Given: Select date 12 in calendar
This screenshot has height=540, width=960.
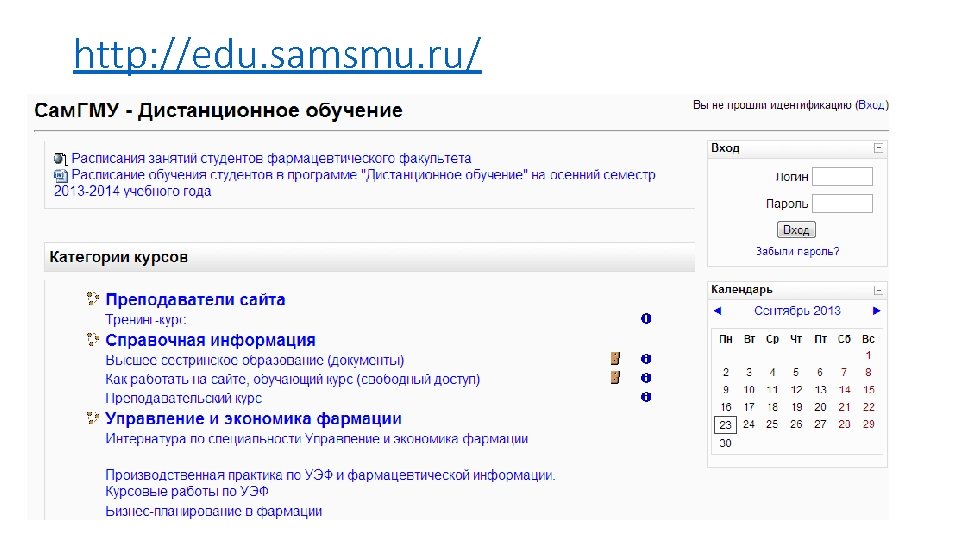Looking at the screenshot, I should 796,389.
